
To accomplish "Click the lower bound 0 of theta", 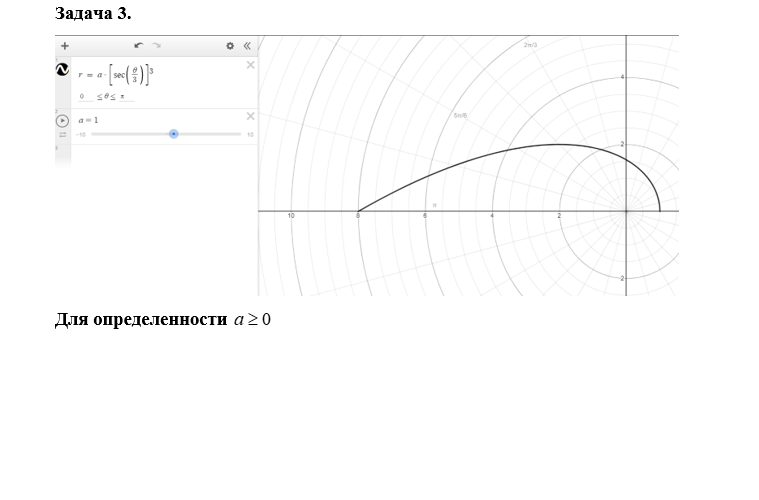I will coord(82,97).
